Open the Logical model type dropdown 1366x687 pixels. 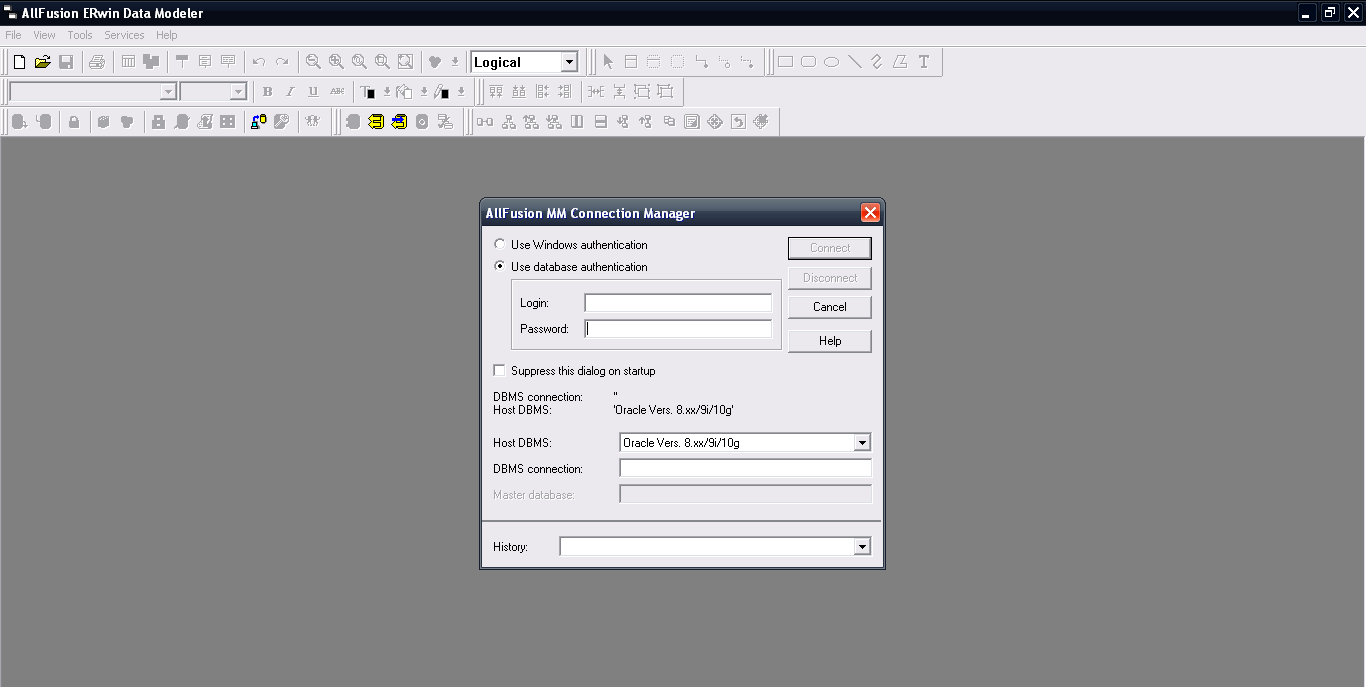569,62
